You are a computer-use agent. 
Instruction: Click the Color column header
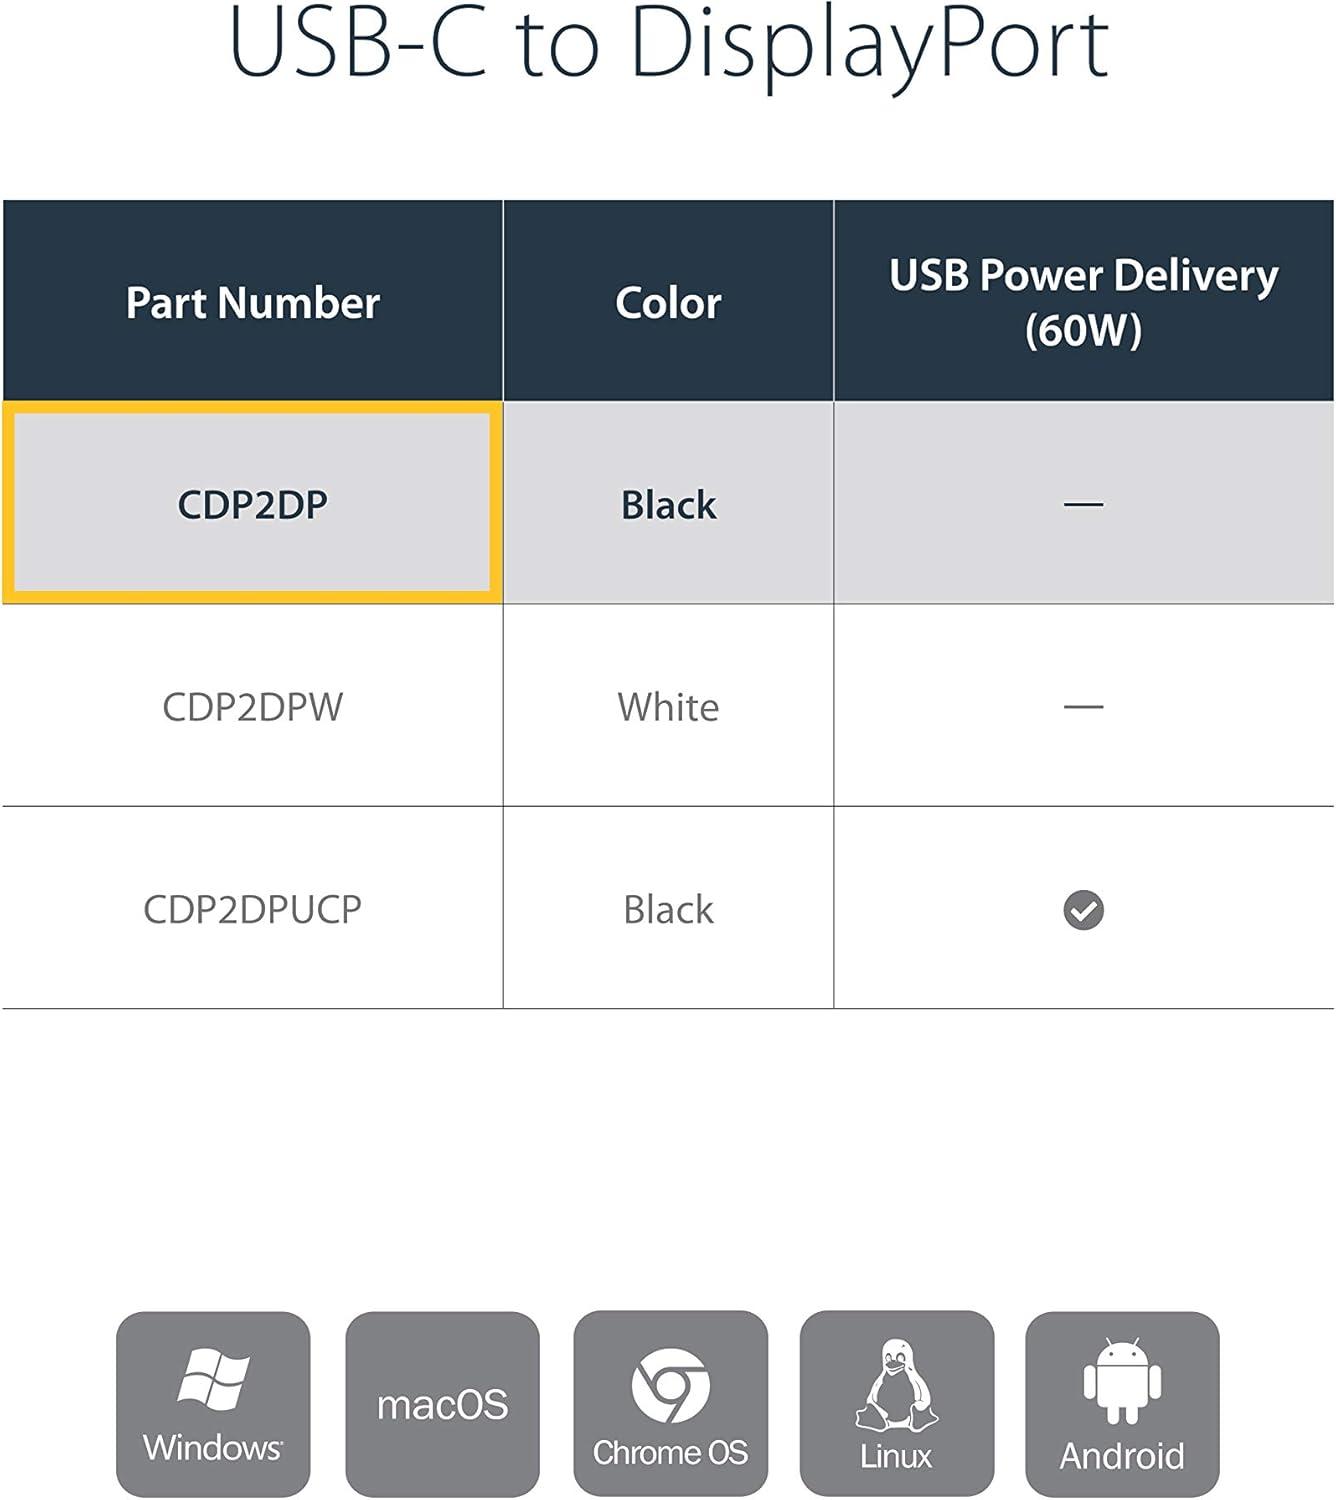pyautogui.click(x=668, y=302)
